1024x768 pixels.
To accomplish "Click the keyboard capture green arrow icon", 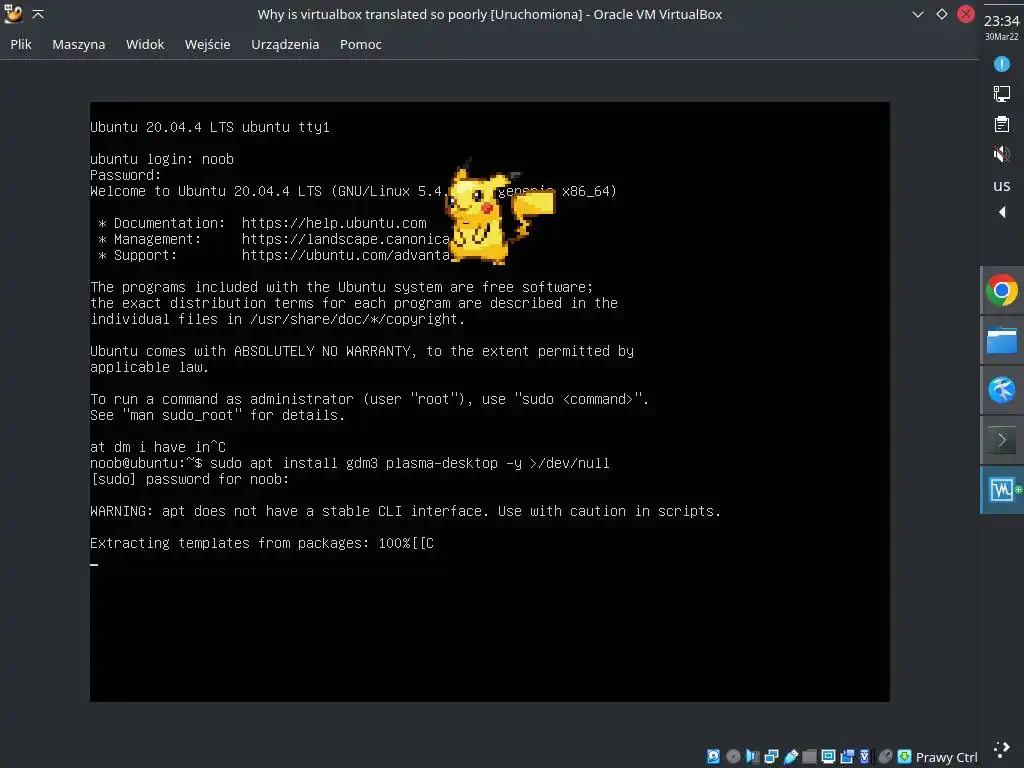I will coord(904,756).
